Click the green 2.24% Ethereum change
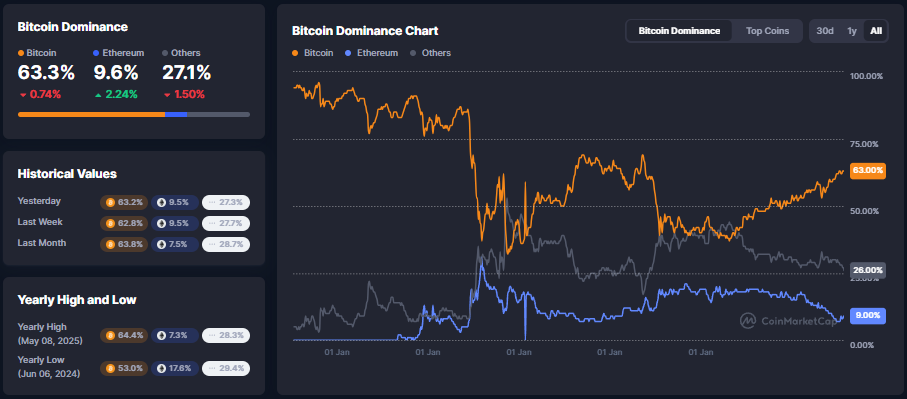The image size is (907, 399). (116, 94)
